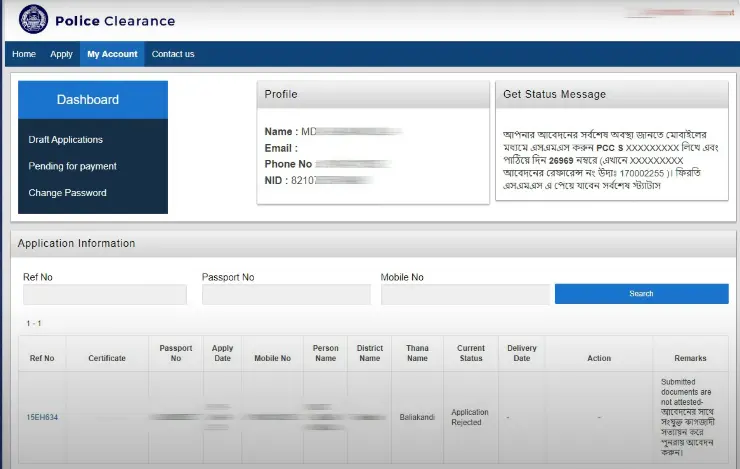
Task: Click the Remarks column header
Action: point(690,358)
